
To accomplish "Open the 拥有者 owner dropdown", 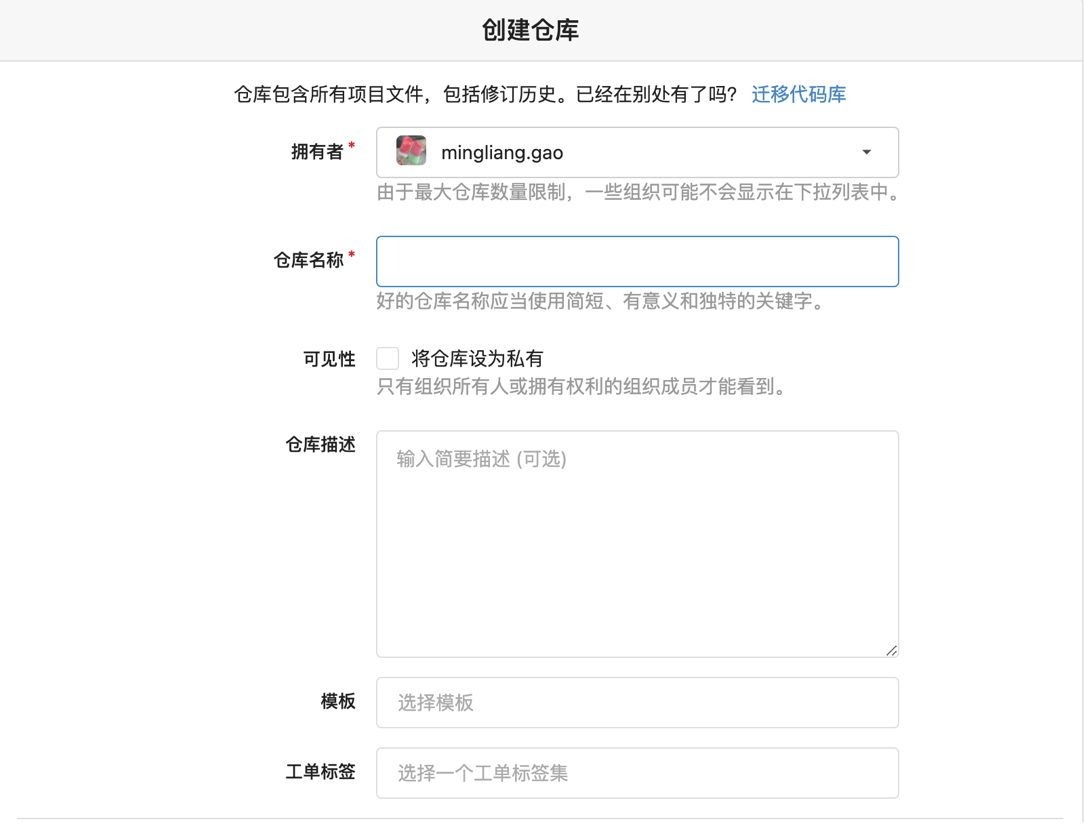I will click(x=637, y=153).
